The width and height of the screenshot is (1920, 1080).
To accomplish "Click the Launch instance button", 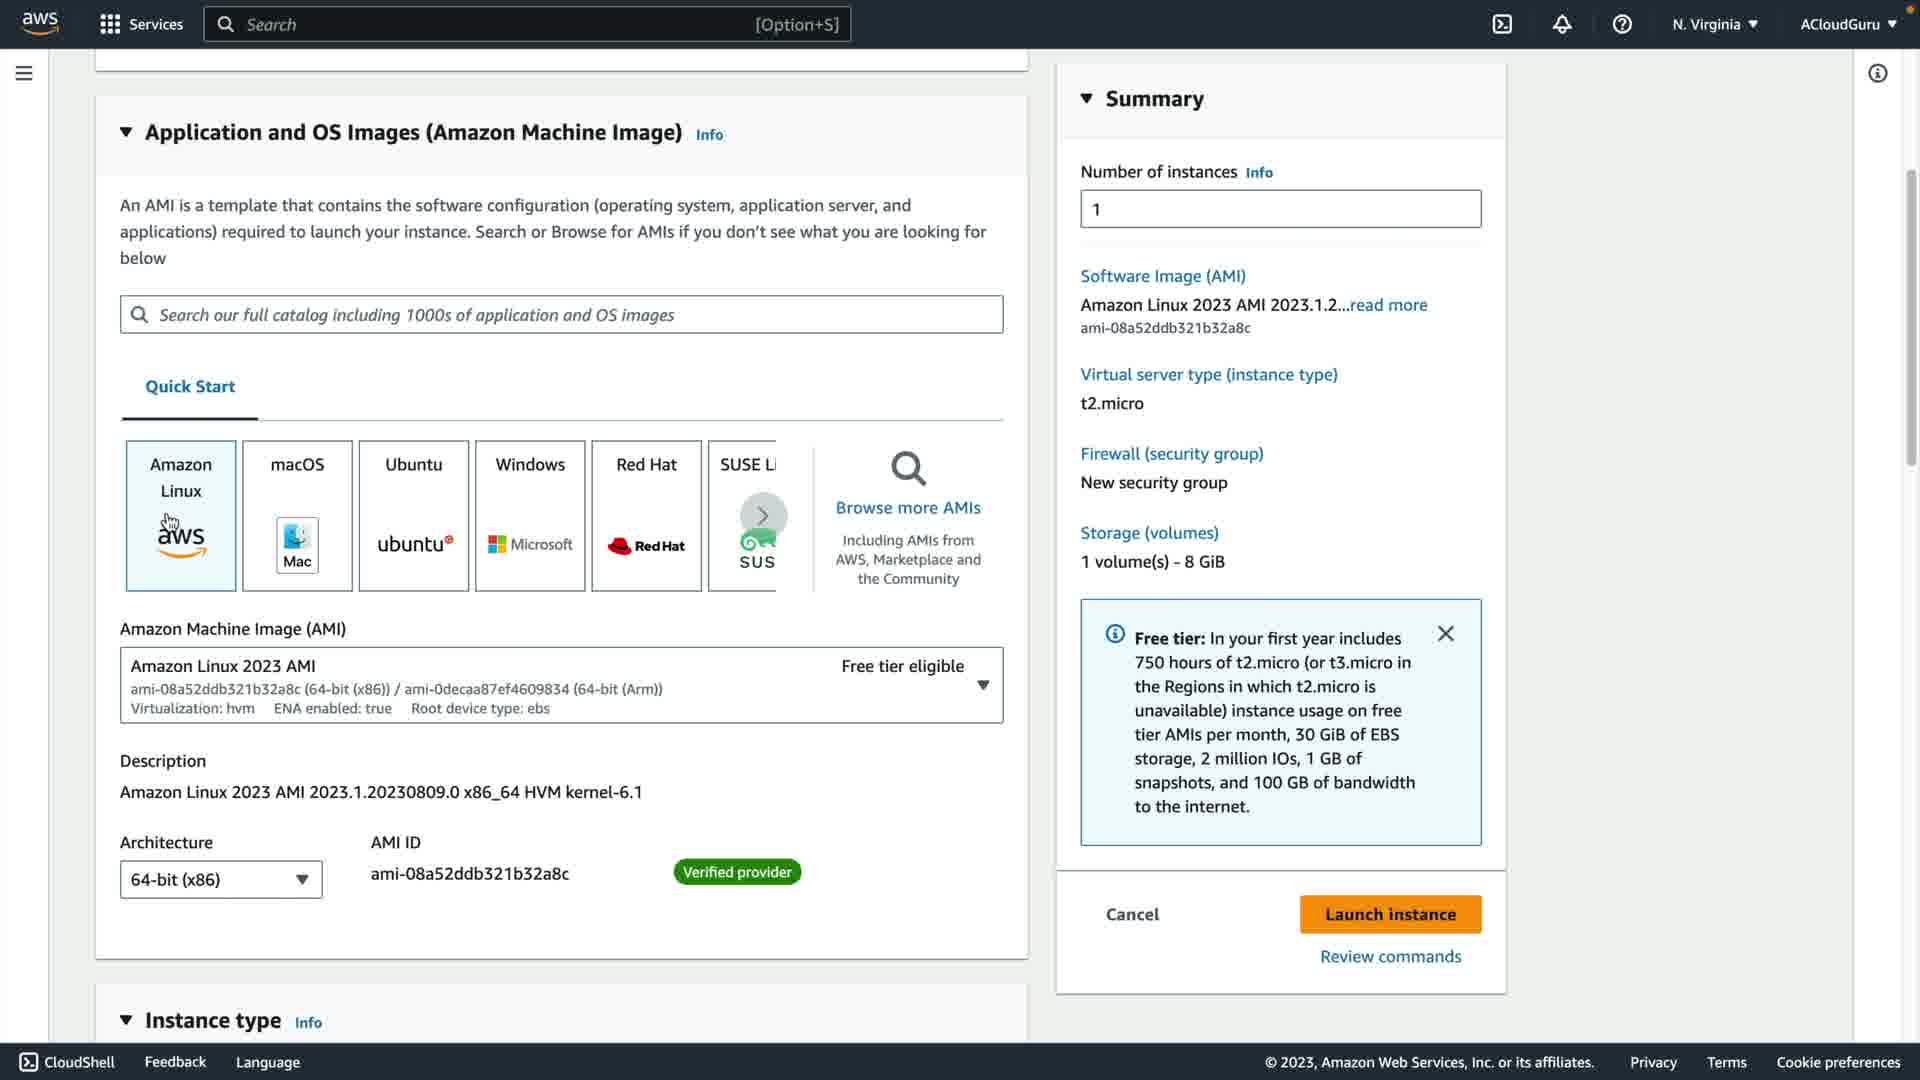I will (1390, 914).
